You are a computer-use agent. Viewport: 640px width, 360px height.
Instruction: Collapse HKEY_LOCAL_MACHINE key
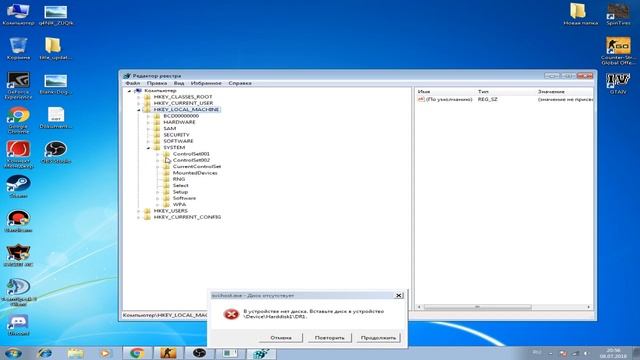click(139, 110)
